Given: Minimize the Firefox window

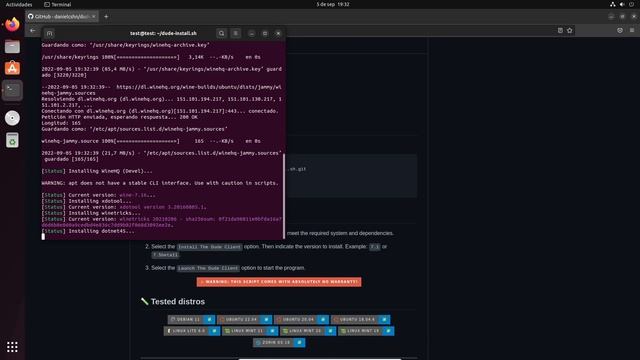Looking at the screenshot, I should (x=611, y=16).
